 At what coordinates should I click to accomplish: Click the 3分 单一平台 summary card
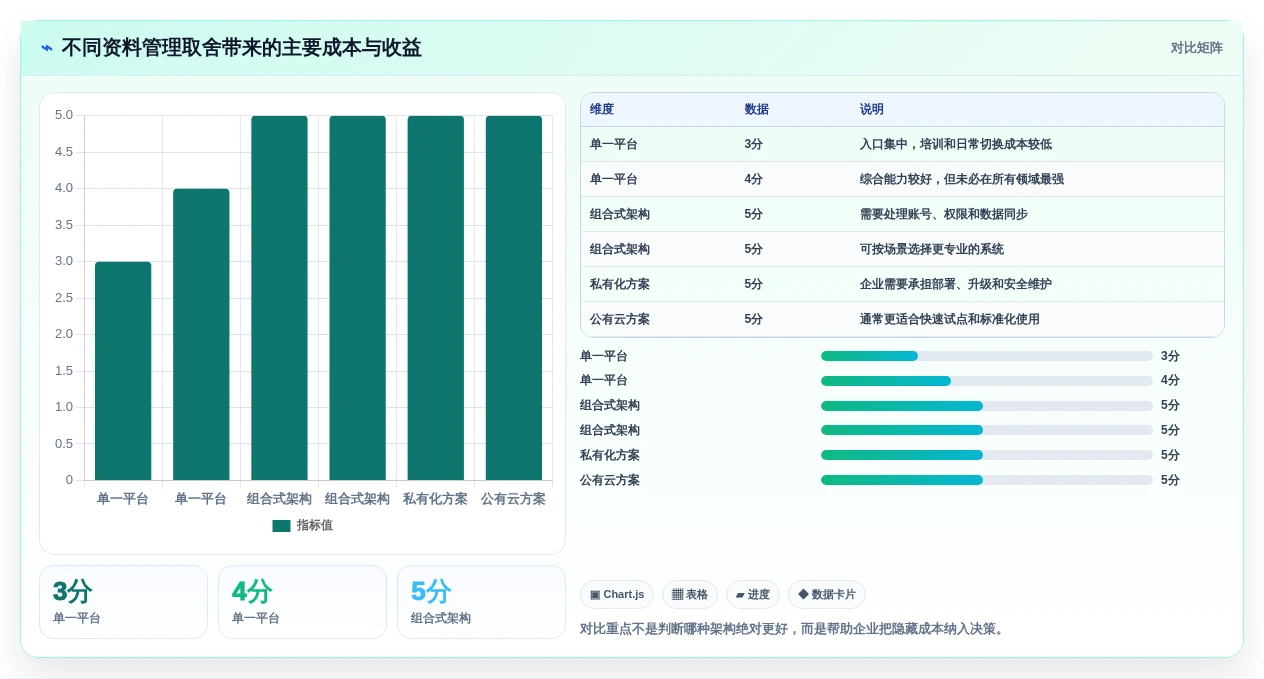click(x=123, y=602)
